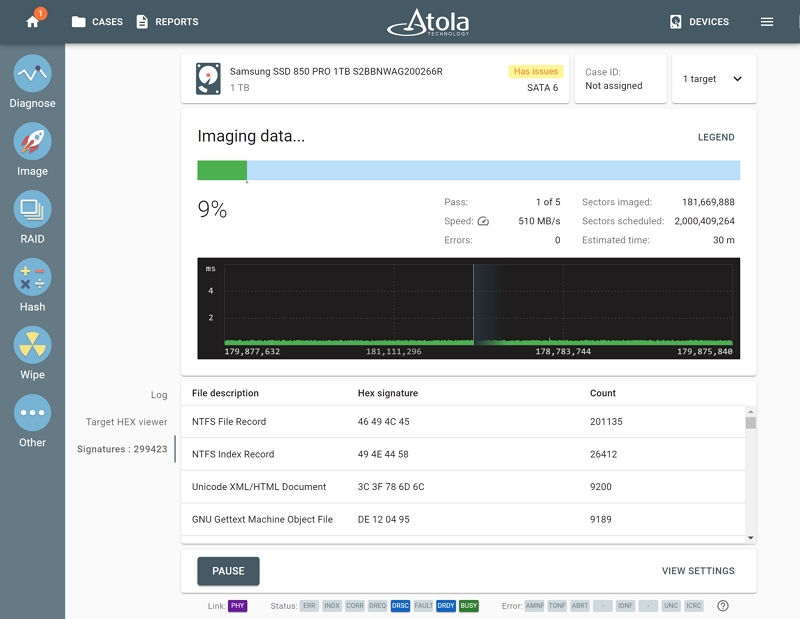Select the RAID tool icon
800x619 pixels.
pos(32,209)
